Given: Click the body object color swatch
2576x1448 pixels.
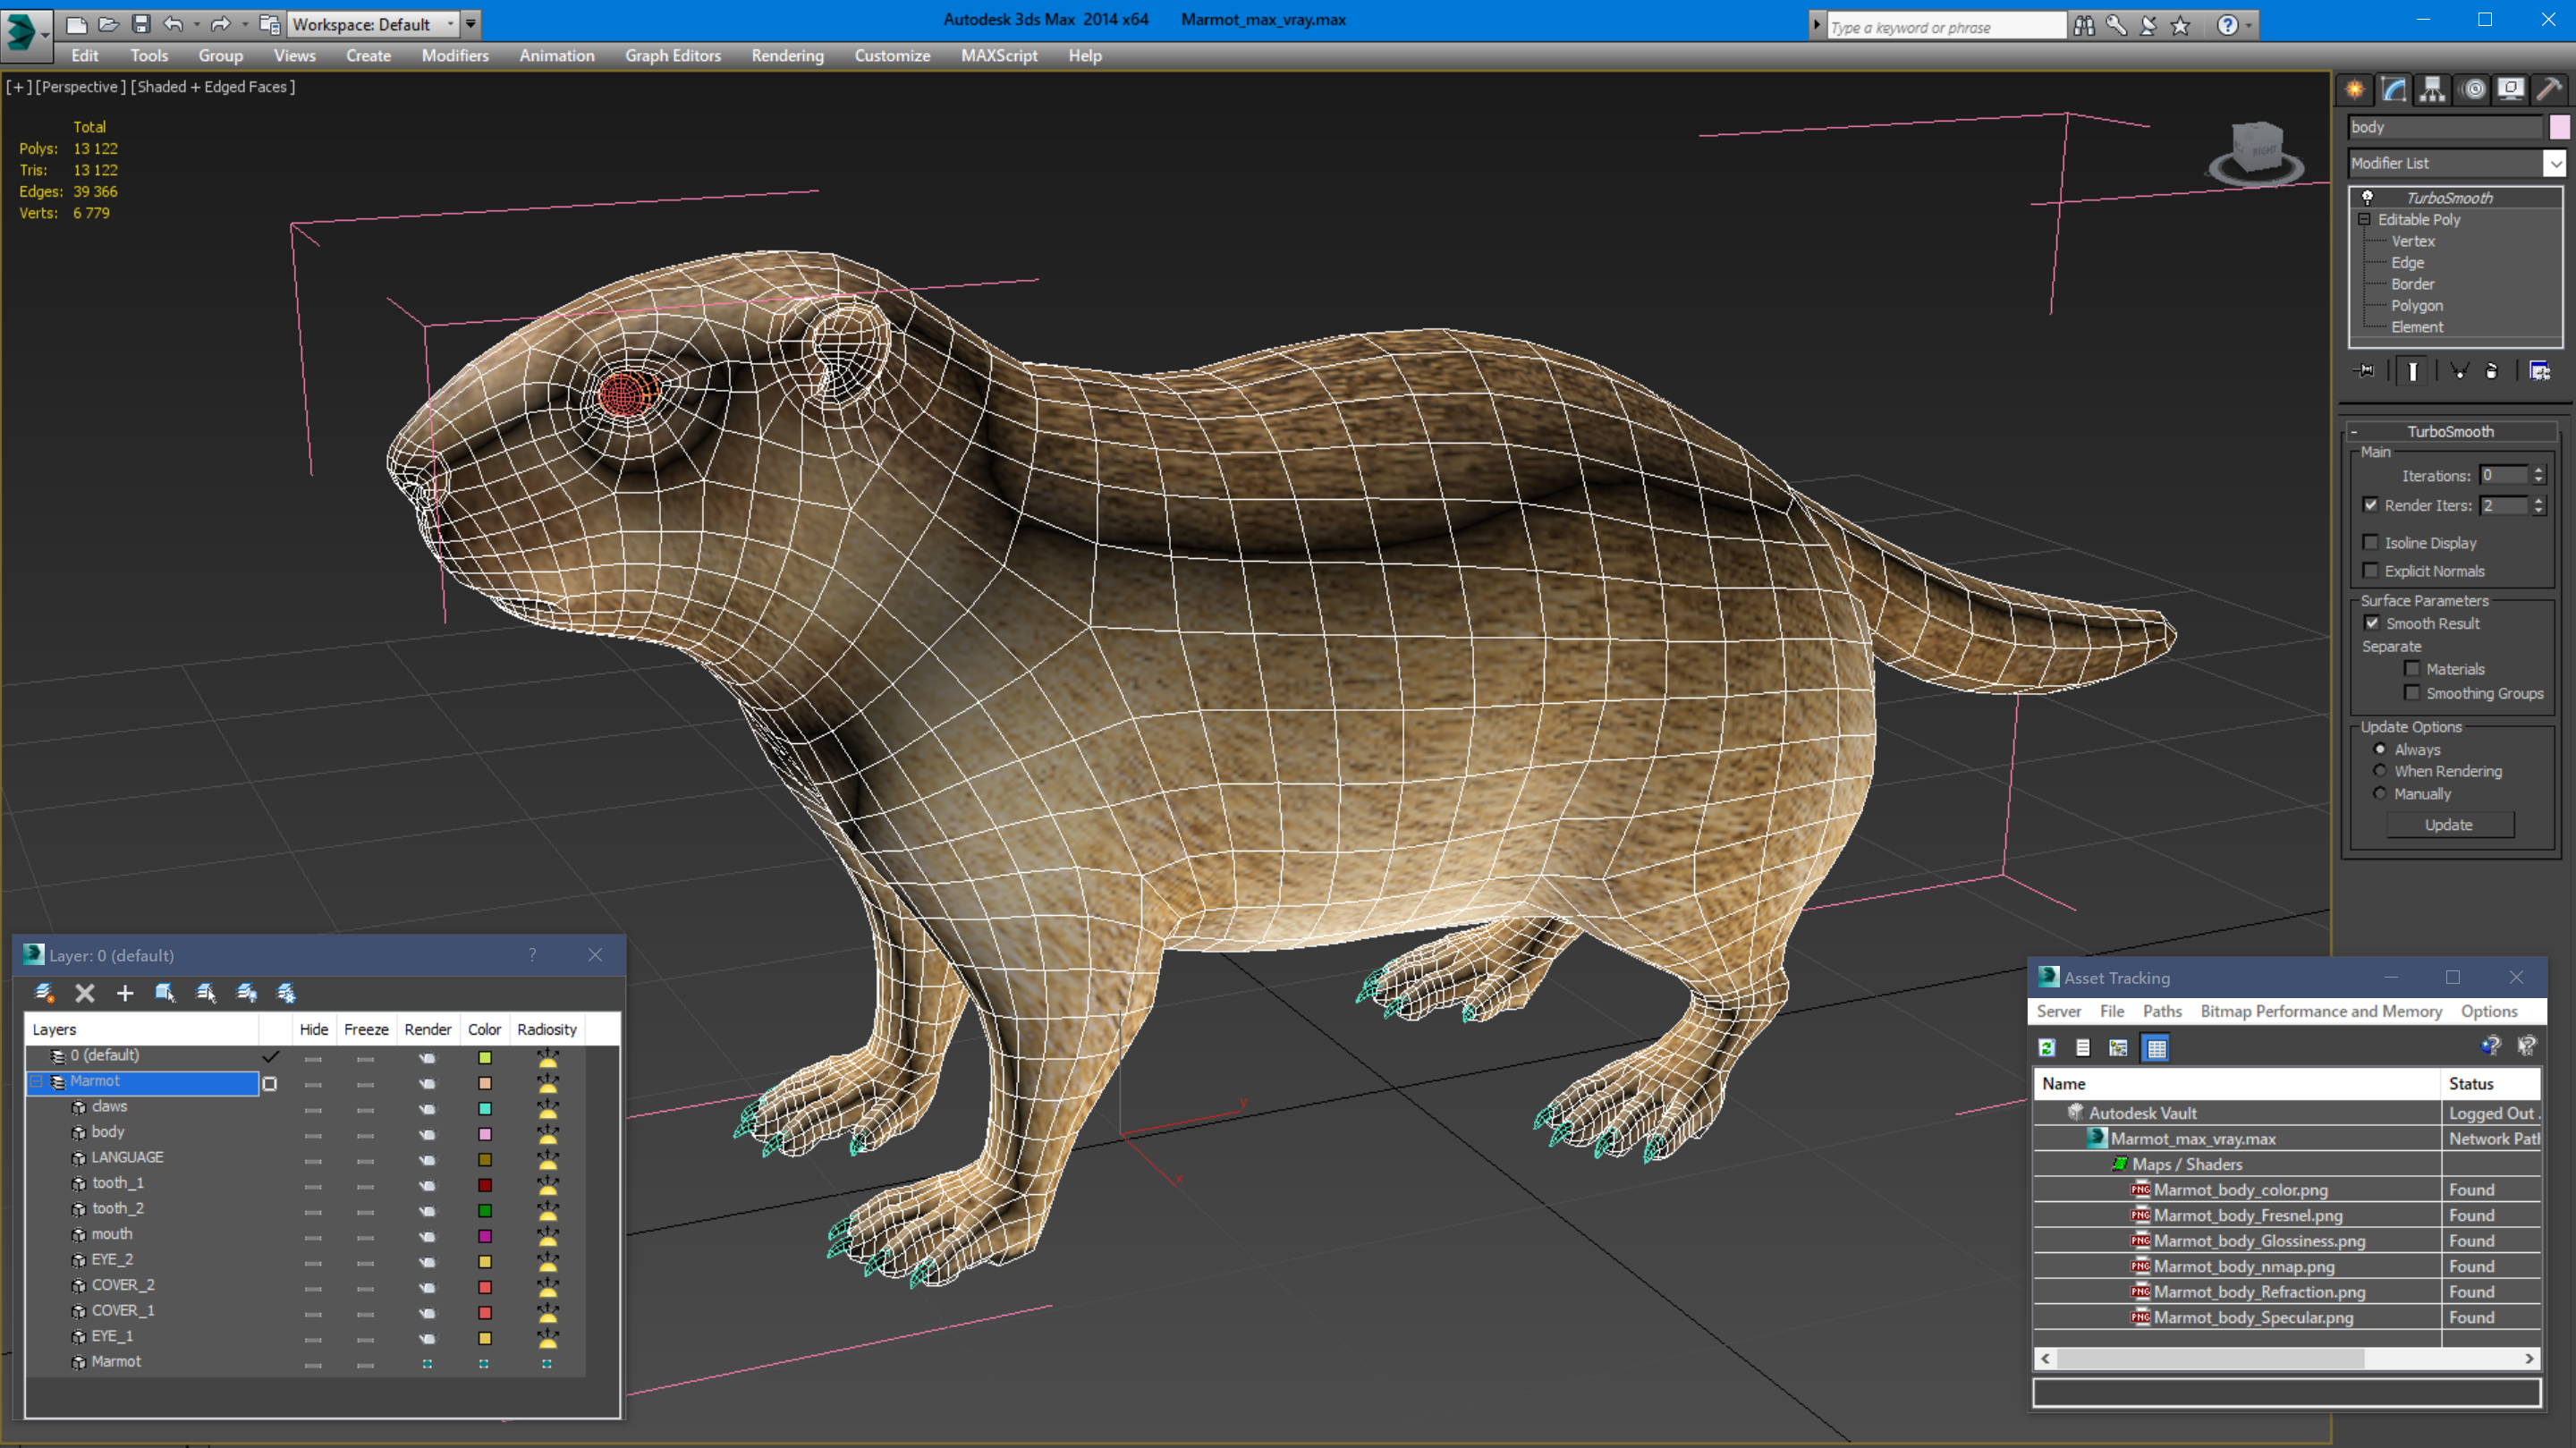Looking at the screenshot, I should click(x=2559, y=127).
